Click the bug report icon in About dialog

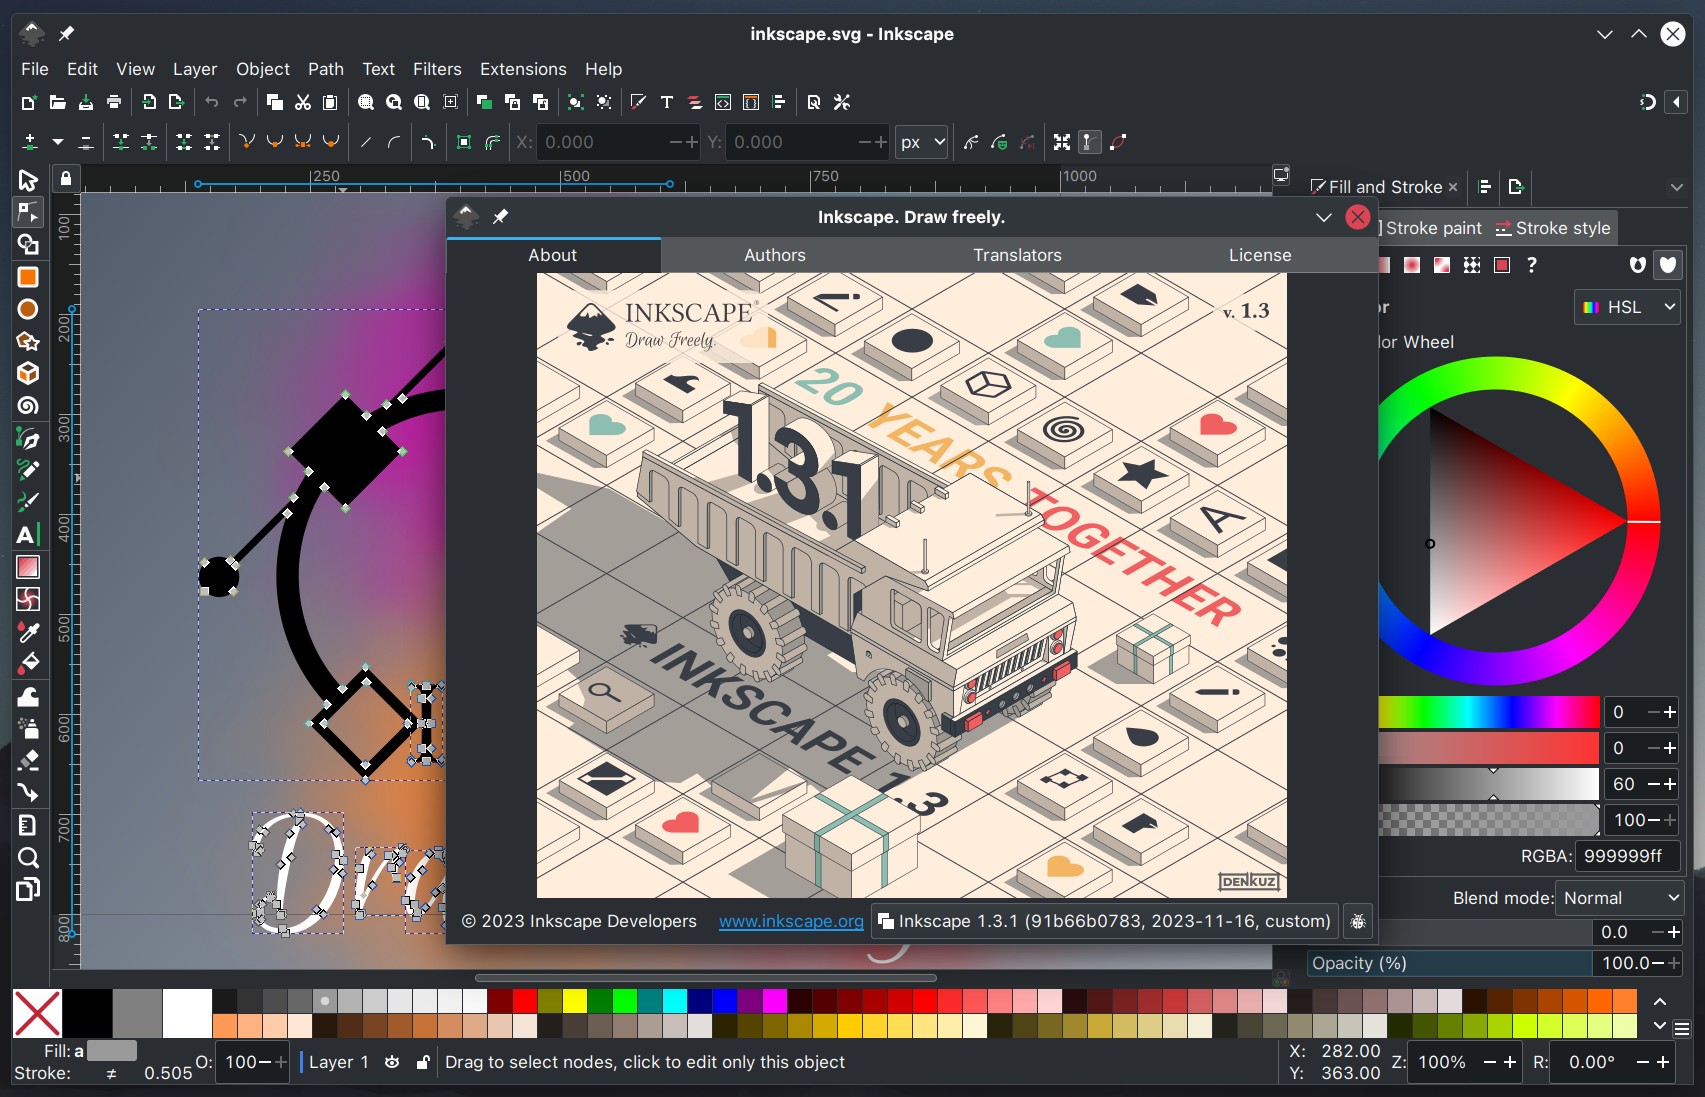click(1357, 921)
